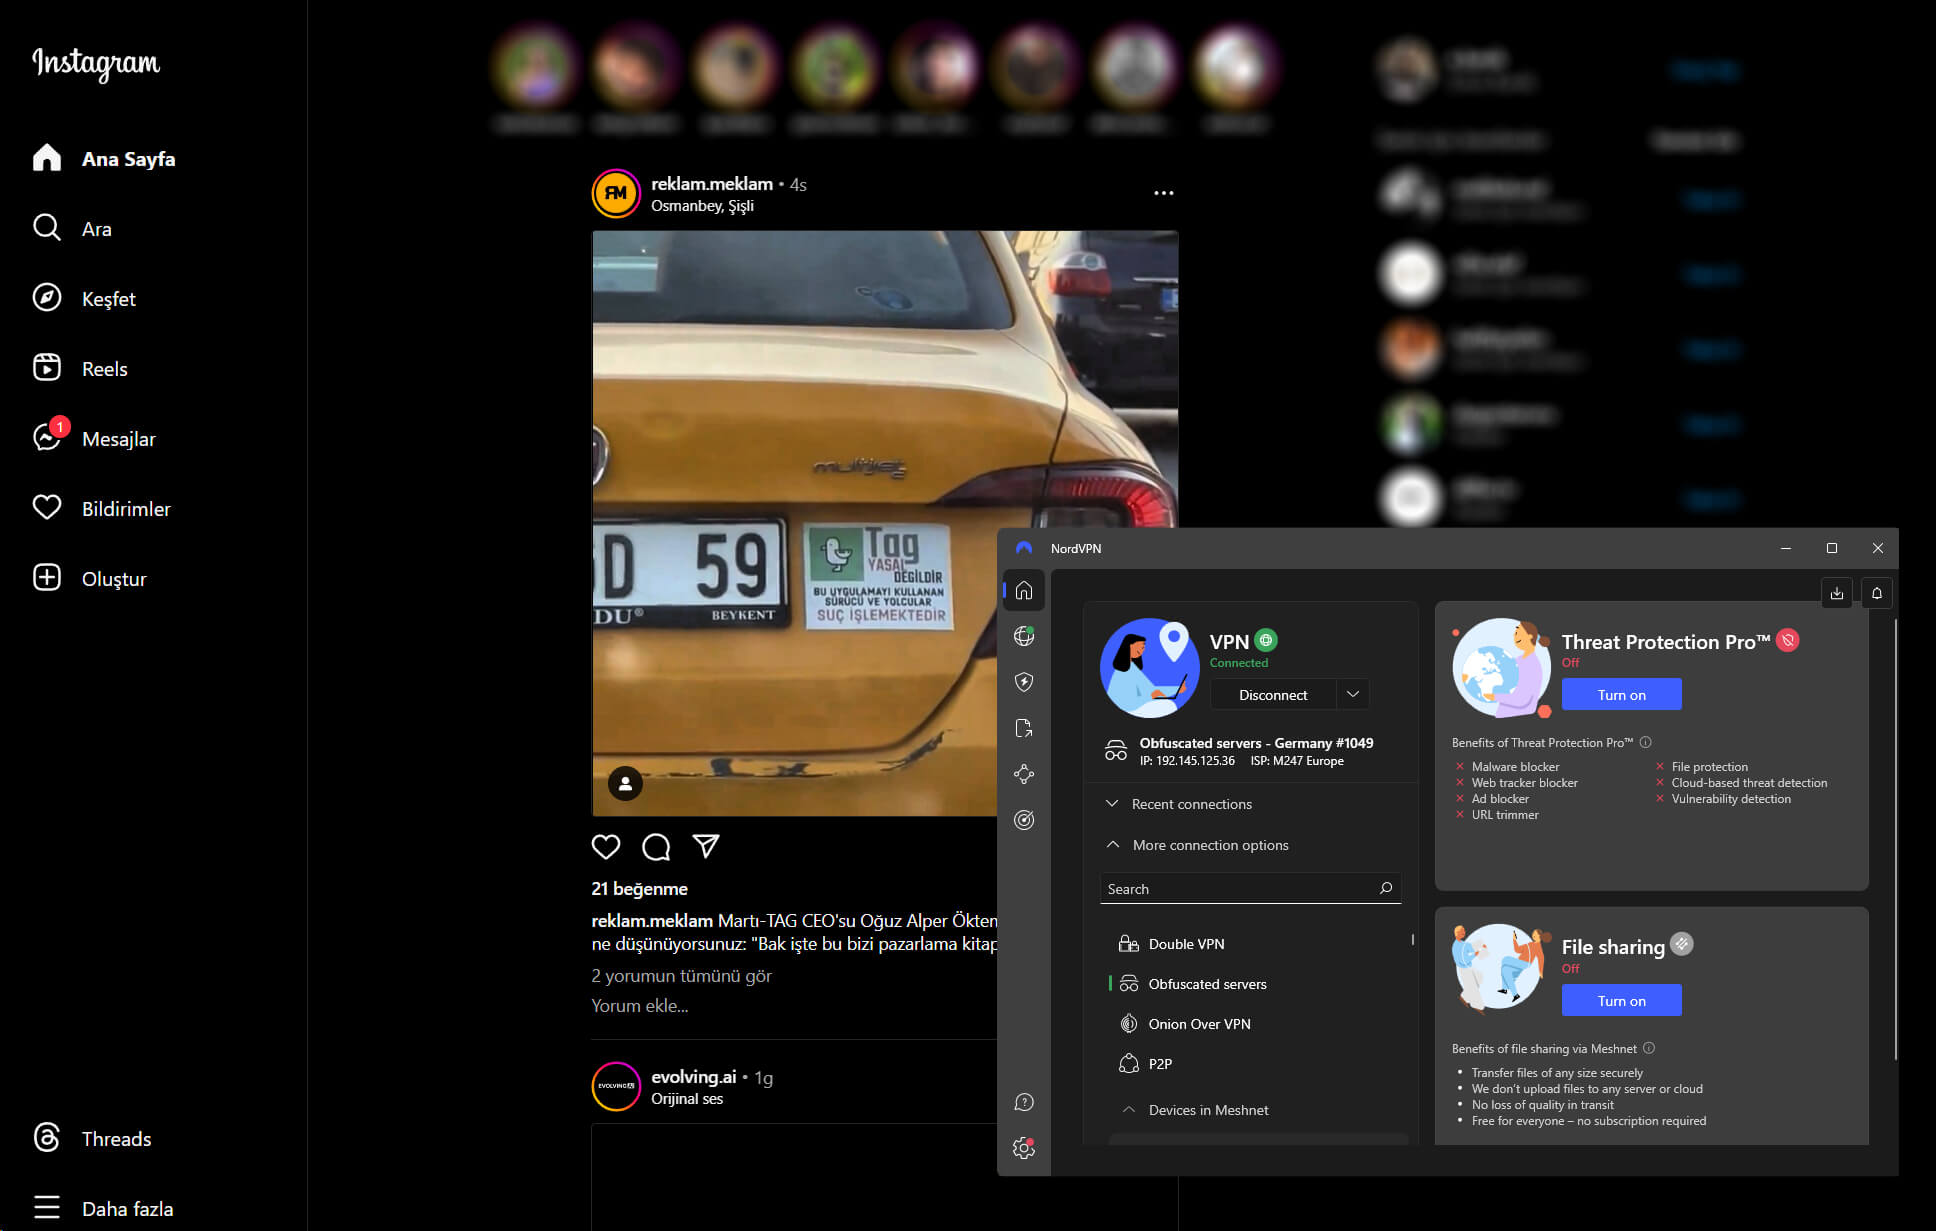This screenshot has height=1231, width=1936.
Task: Open dropdown arrow beside Disconnect button
Action: coord(1353,695)
